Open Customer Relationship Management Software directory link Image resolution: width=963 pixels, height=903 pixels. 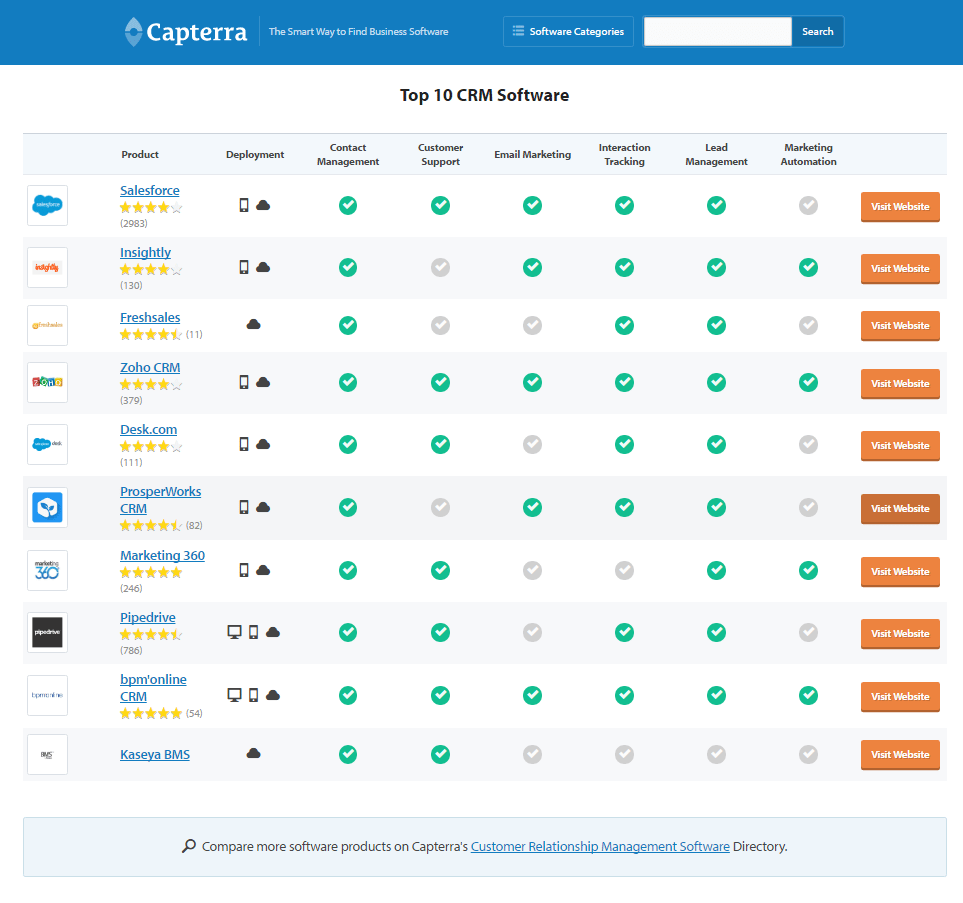[x=600, y=846]
